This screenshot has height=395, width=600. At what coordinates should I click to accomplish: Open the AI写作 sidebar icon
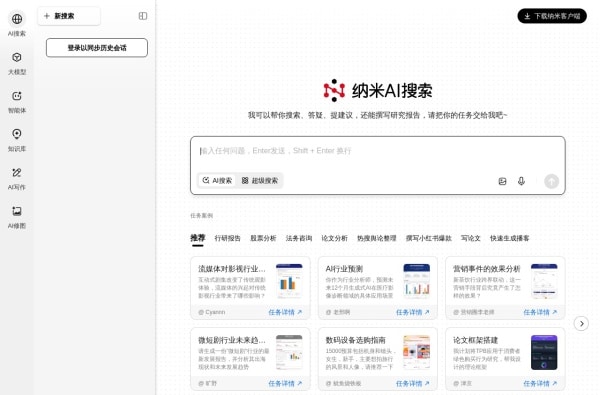point(17,173)
